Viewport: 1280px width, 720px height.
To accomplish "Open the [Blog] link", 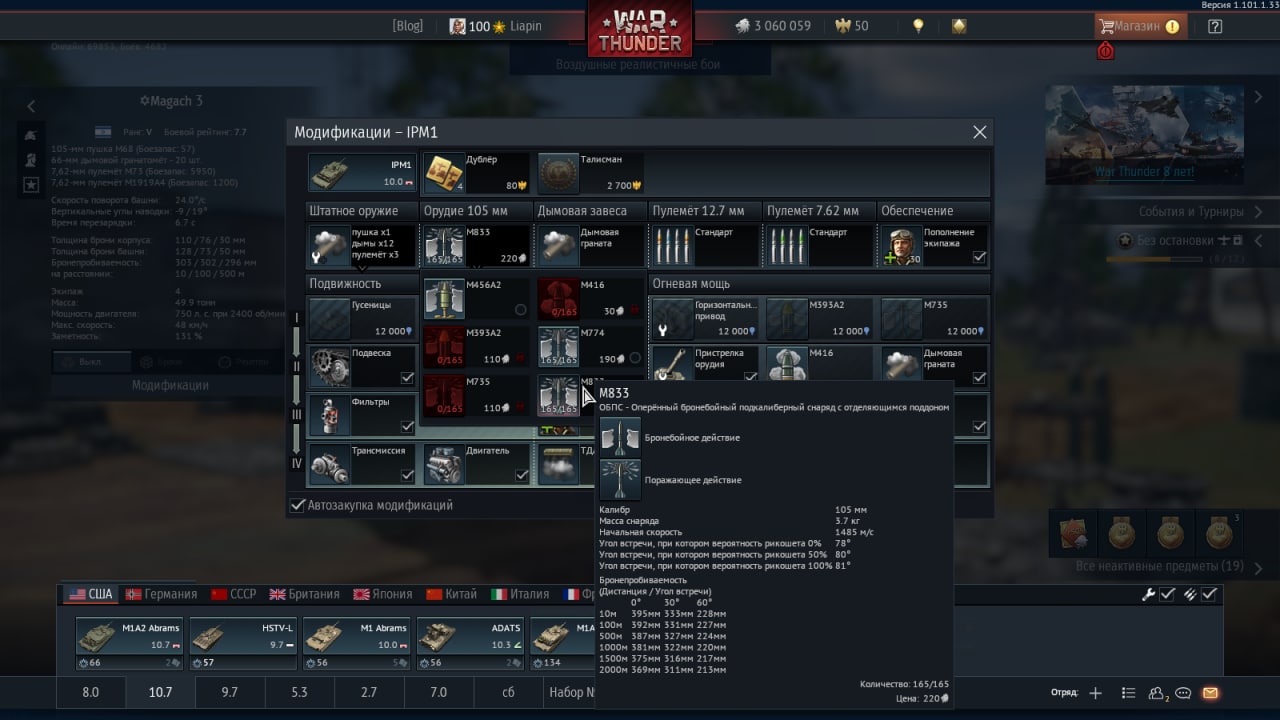I will click(407, 26).
